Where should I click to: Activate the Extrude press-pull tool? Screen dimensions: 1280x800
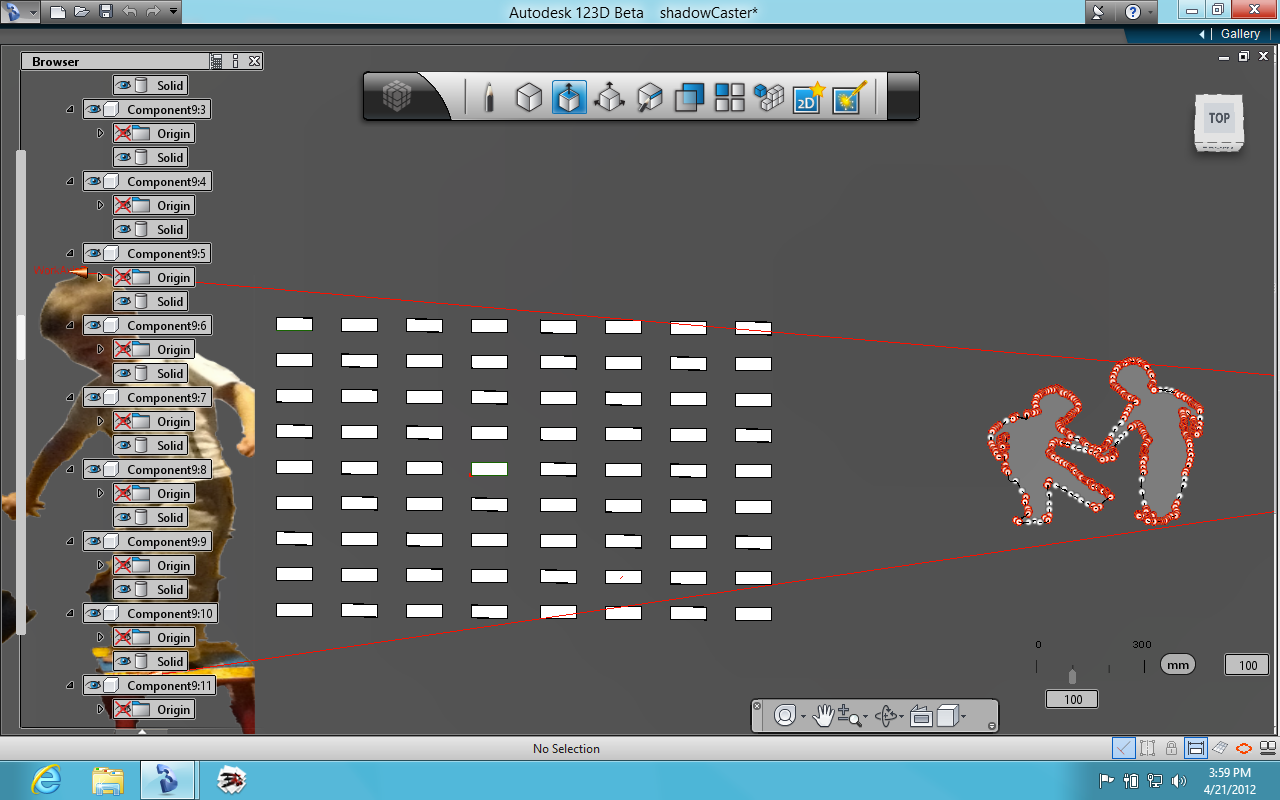(569, 98)
